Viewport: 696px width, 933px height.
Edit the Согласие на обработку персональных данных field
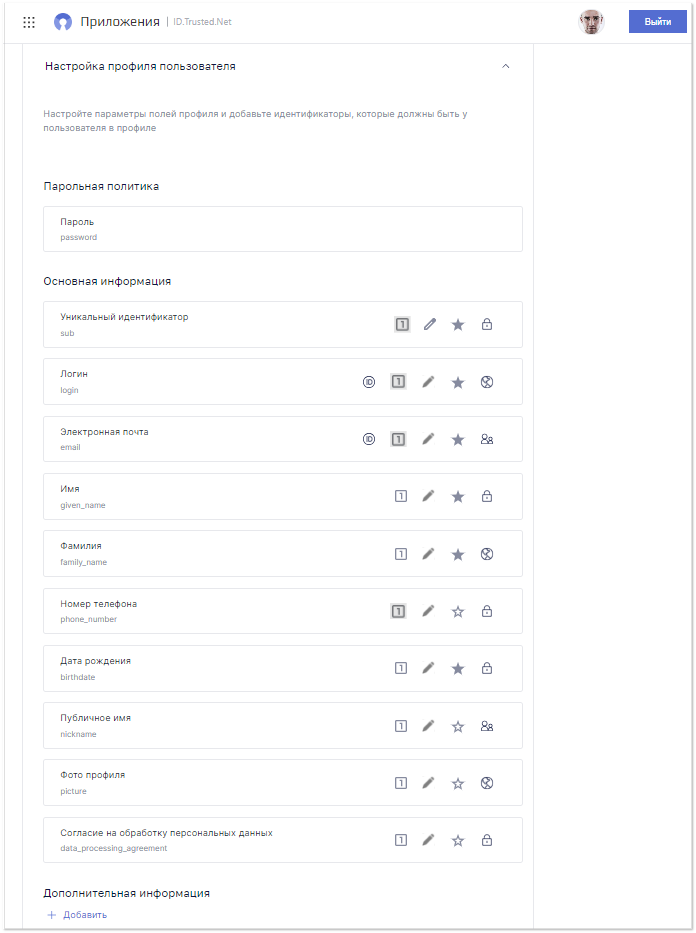(428, 840)
